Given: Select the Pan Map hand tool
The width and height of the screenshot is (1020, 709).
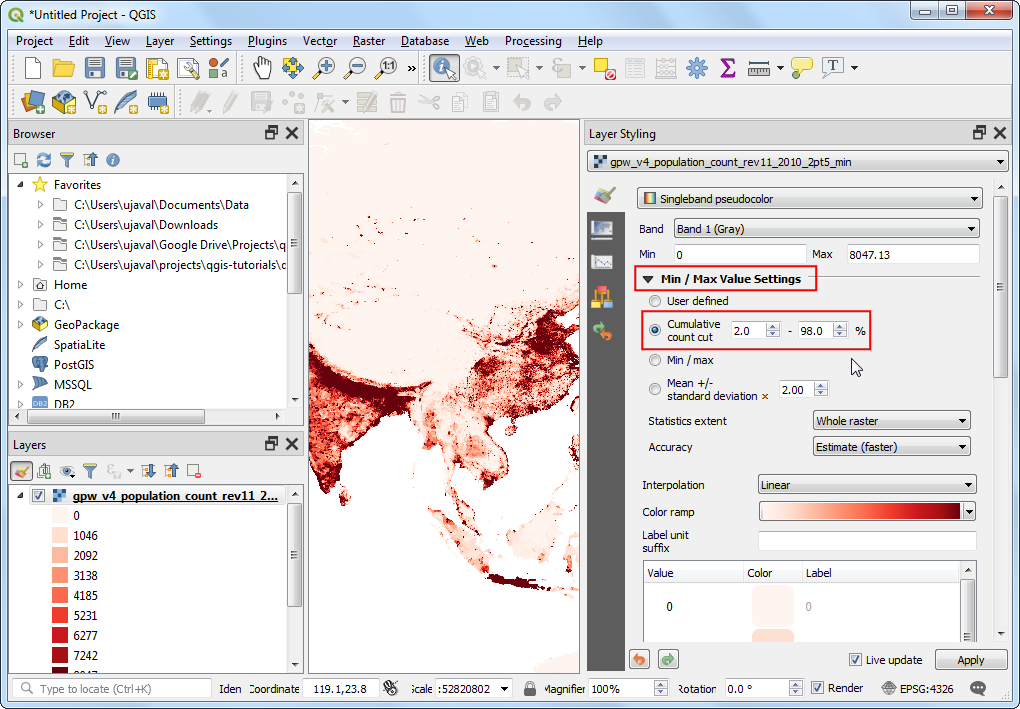Looking at the screenshot, I should coord(262,68).
